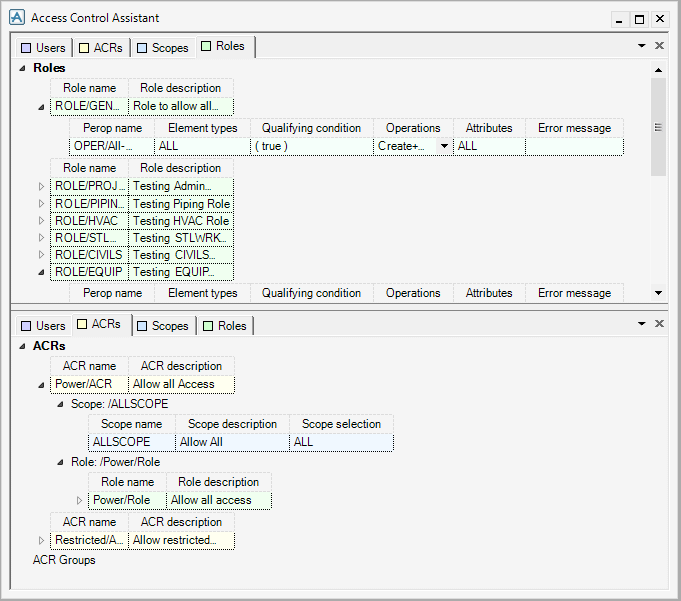Viewport: 681px width, 601px height.
Task: Select the 'Testing Admin...' description cell
Action: click(x=181, y=186)
